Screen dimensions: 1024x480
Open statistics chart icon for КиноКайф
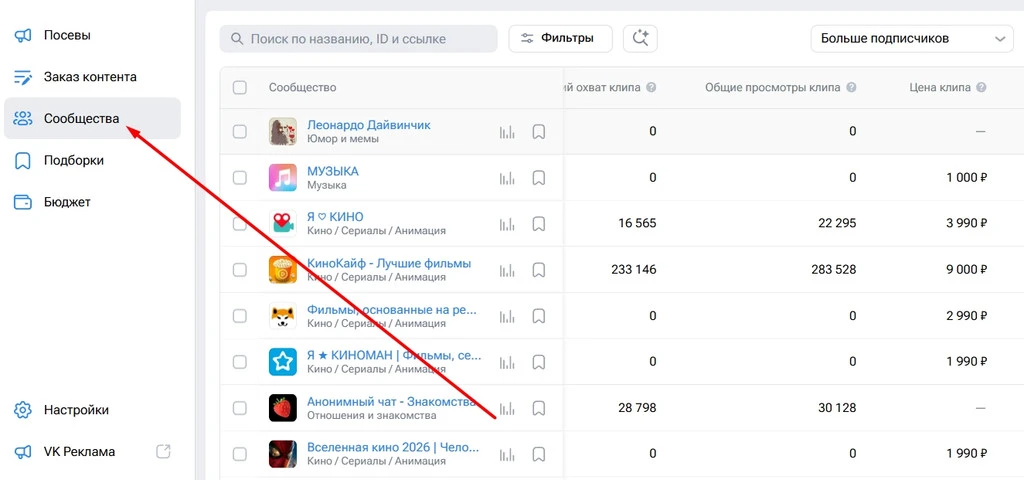click(507, 270)
